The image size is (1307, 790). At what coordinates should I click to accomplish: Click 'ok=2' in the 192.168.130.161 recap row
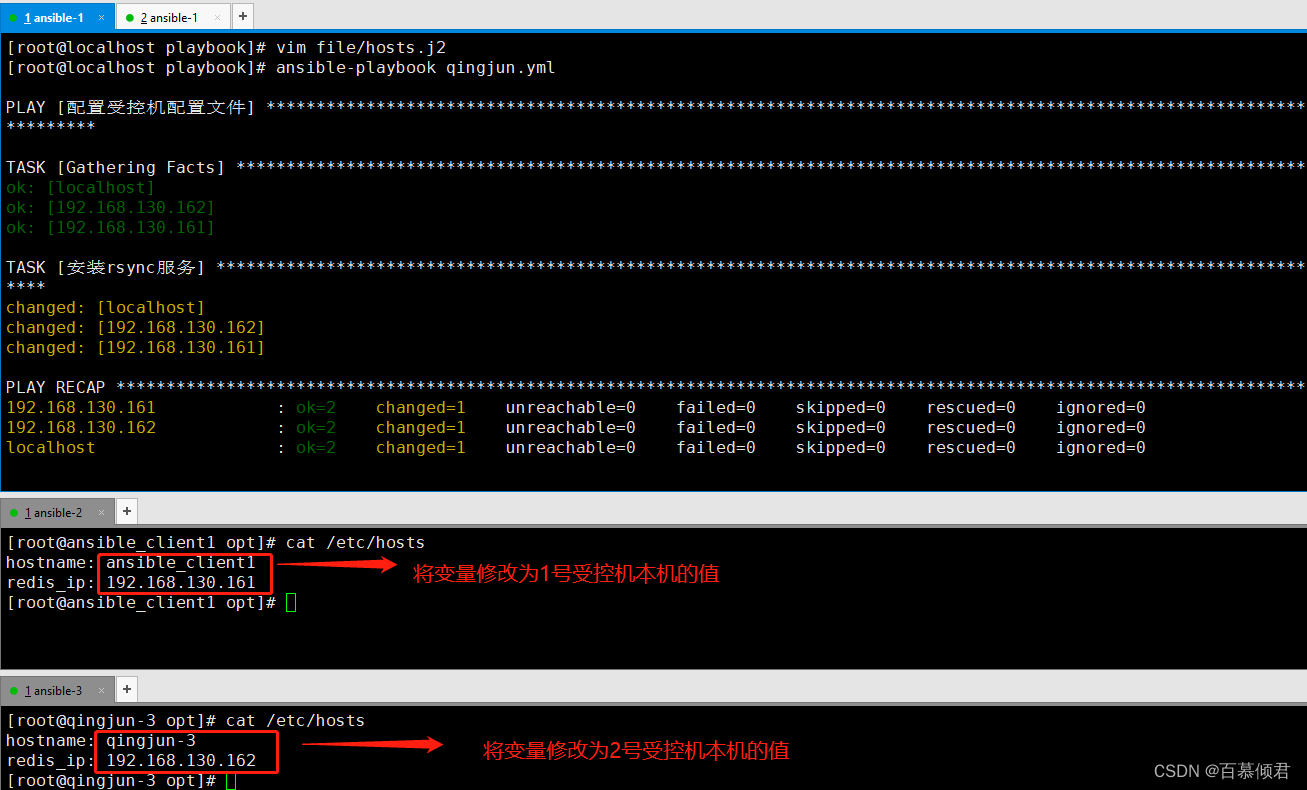tap(316, 408)
